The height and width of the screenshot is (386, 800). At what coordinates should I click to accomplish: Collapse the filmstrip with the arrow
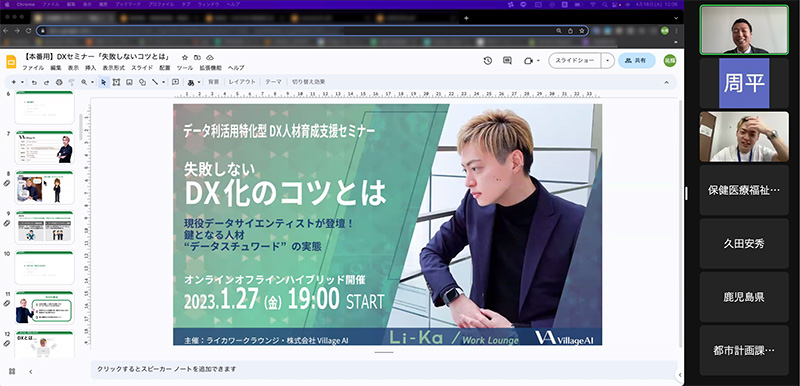pos(31,372)
